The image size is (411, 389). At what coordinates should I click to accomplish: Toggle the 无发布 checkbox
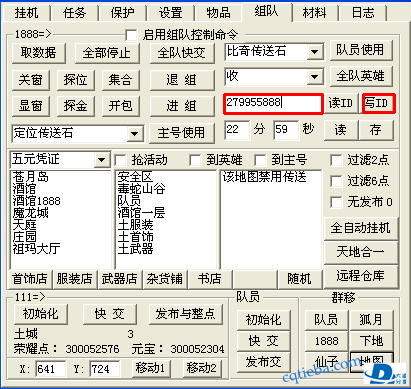pyautogui.click(x=336, y=202)
